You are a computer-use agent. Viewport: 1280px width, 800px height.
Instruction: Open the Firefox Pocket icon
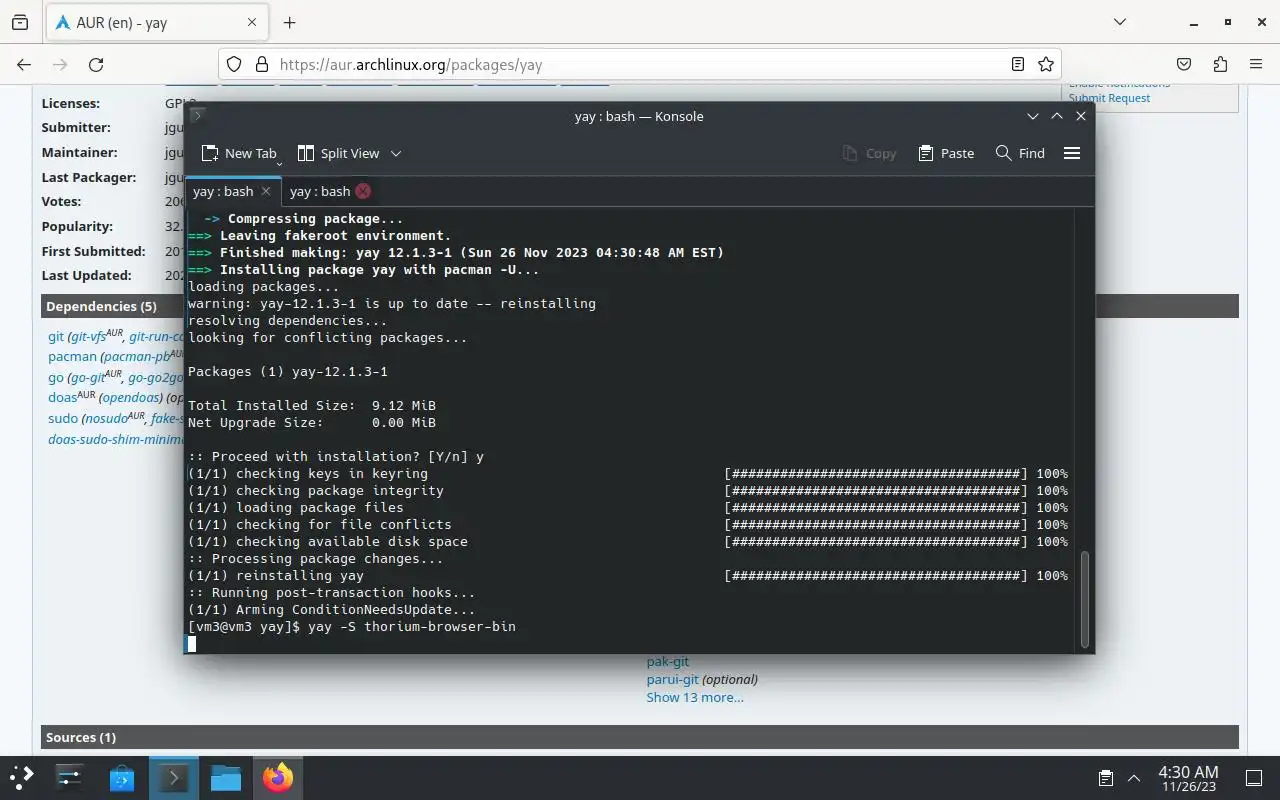pos(1184,64)
